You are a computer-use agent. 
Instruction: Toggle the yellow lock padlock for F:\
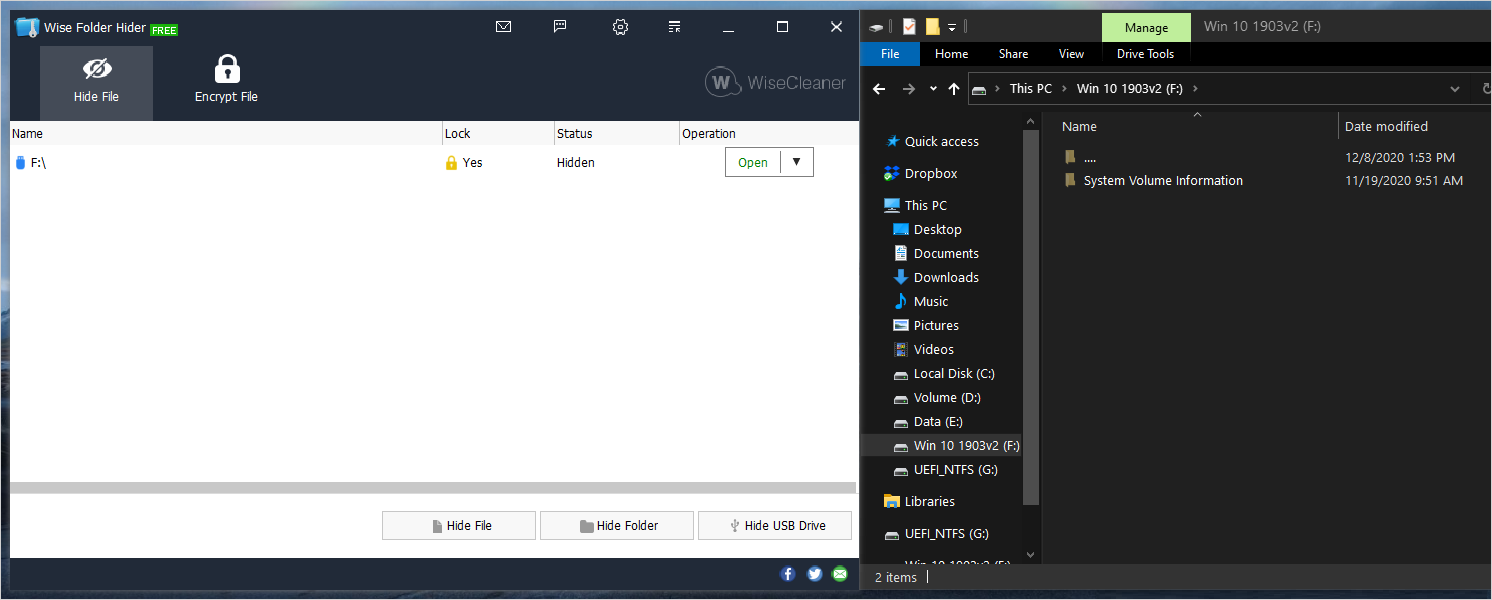pos(452,162)
